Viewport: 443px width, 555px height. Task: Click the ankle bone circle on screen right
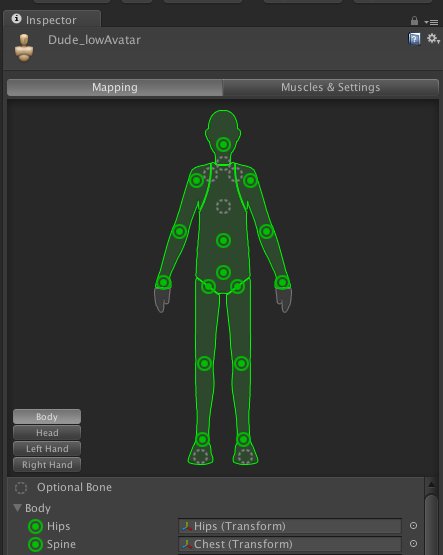pos(243,440)
